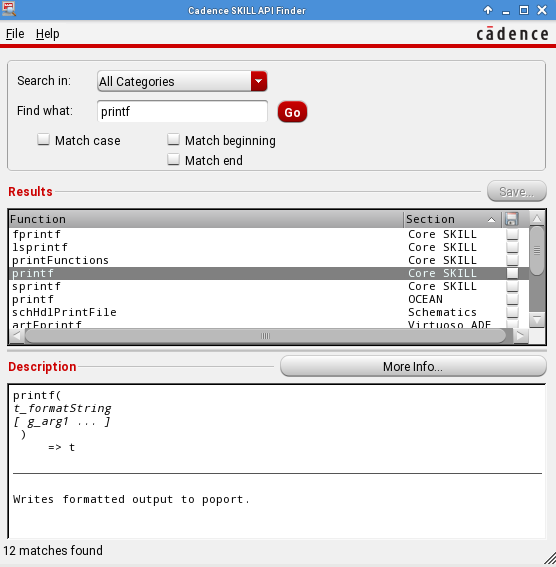Select the fprintf result row

click(x=268, y=234)
